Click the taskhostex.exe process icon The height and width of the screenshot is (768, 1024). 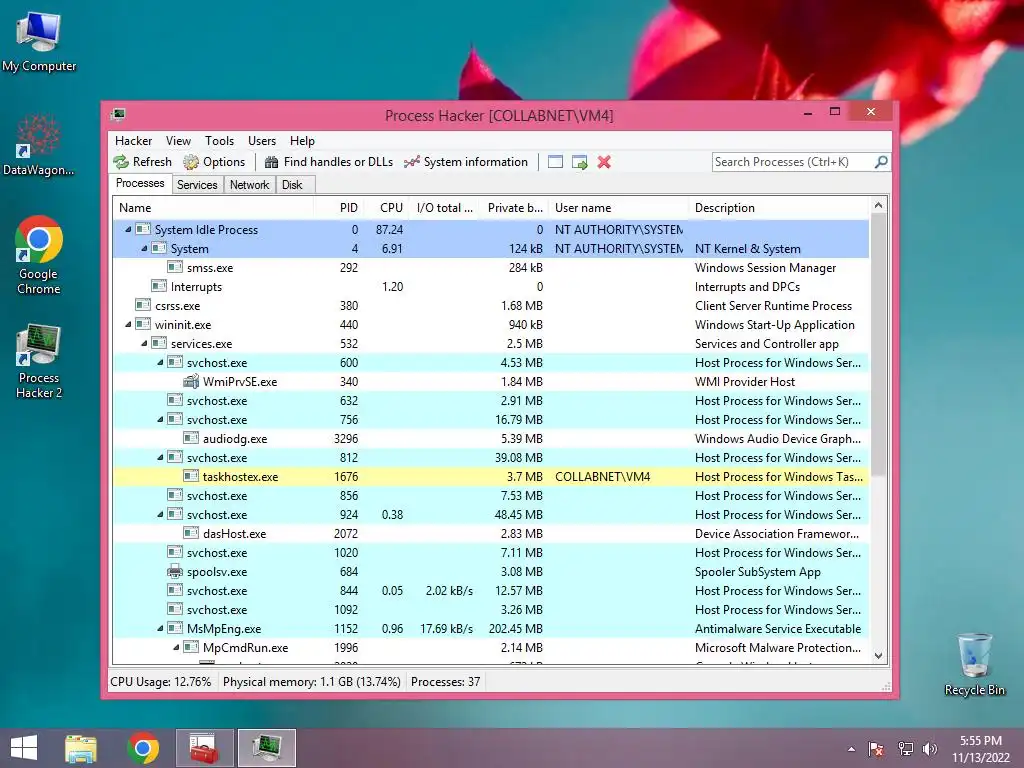[191, 476]
